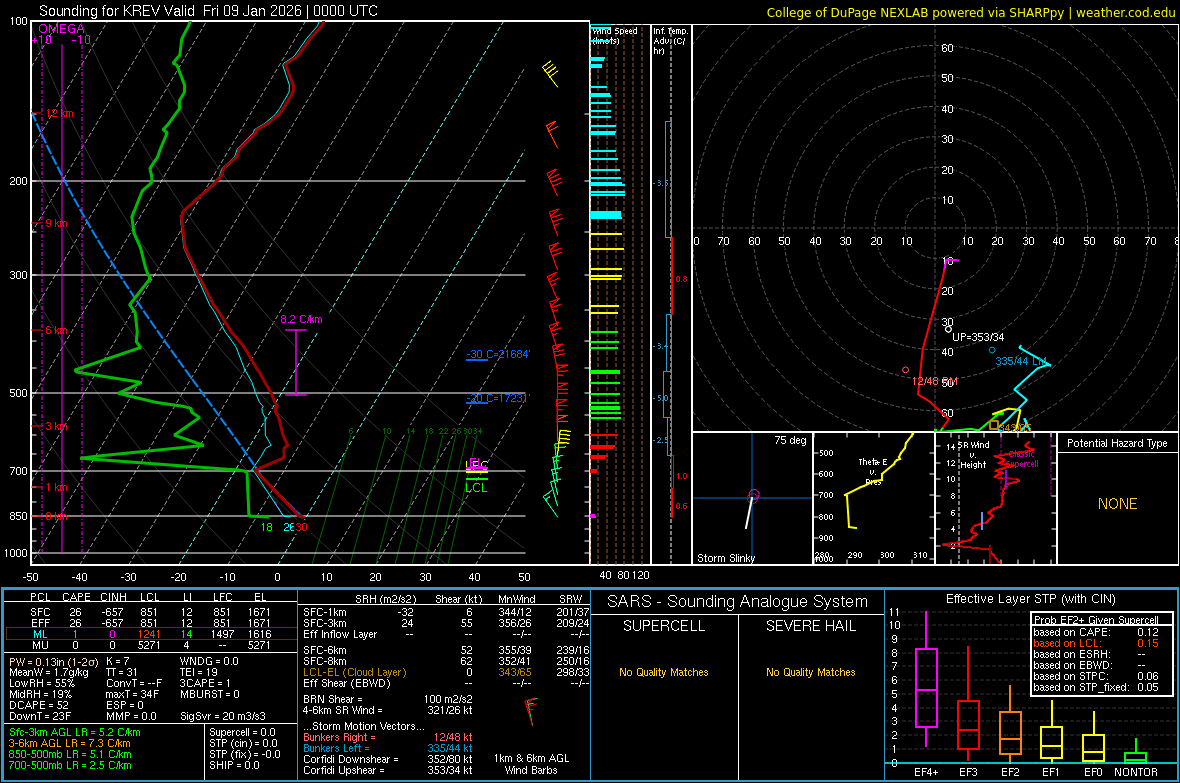Click the green LCL marker label
The image size is (1180, 783).
point(476,488)
